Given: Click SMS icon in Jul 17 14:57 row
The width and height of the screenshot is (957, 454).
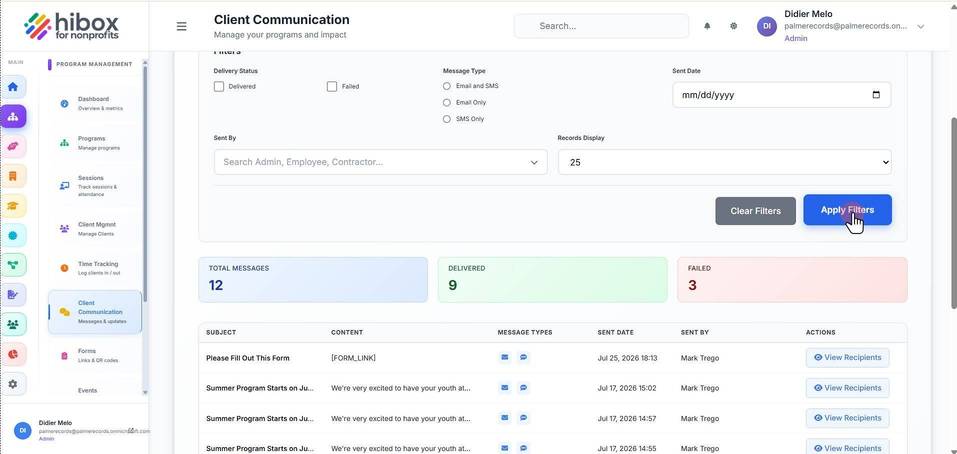Looking at the screenshot, I should tap(524, 418).
